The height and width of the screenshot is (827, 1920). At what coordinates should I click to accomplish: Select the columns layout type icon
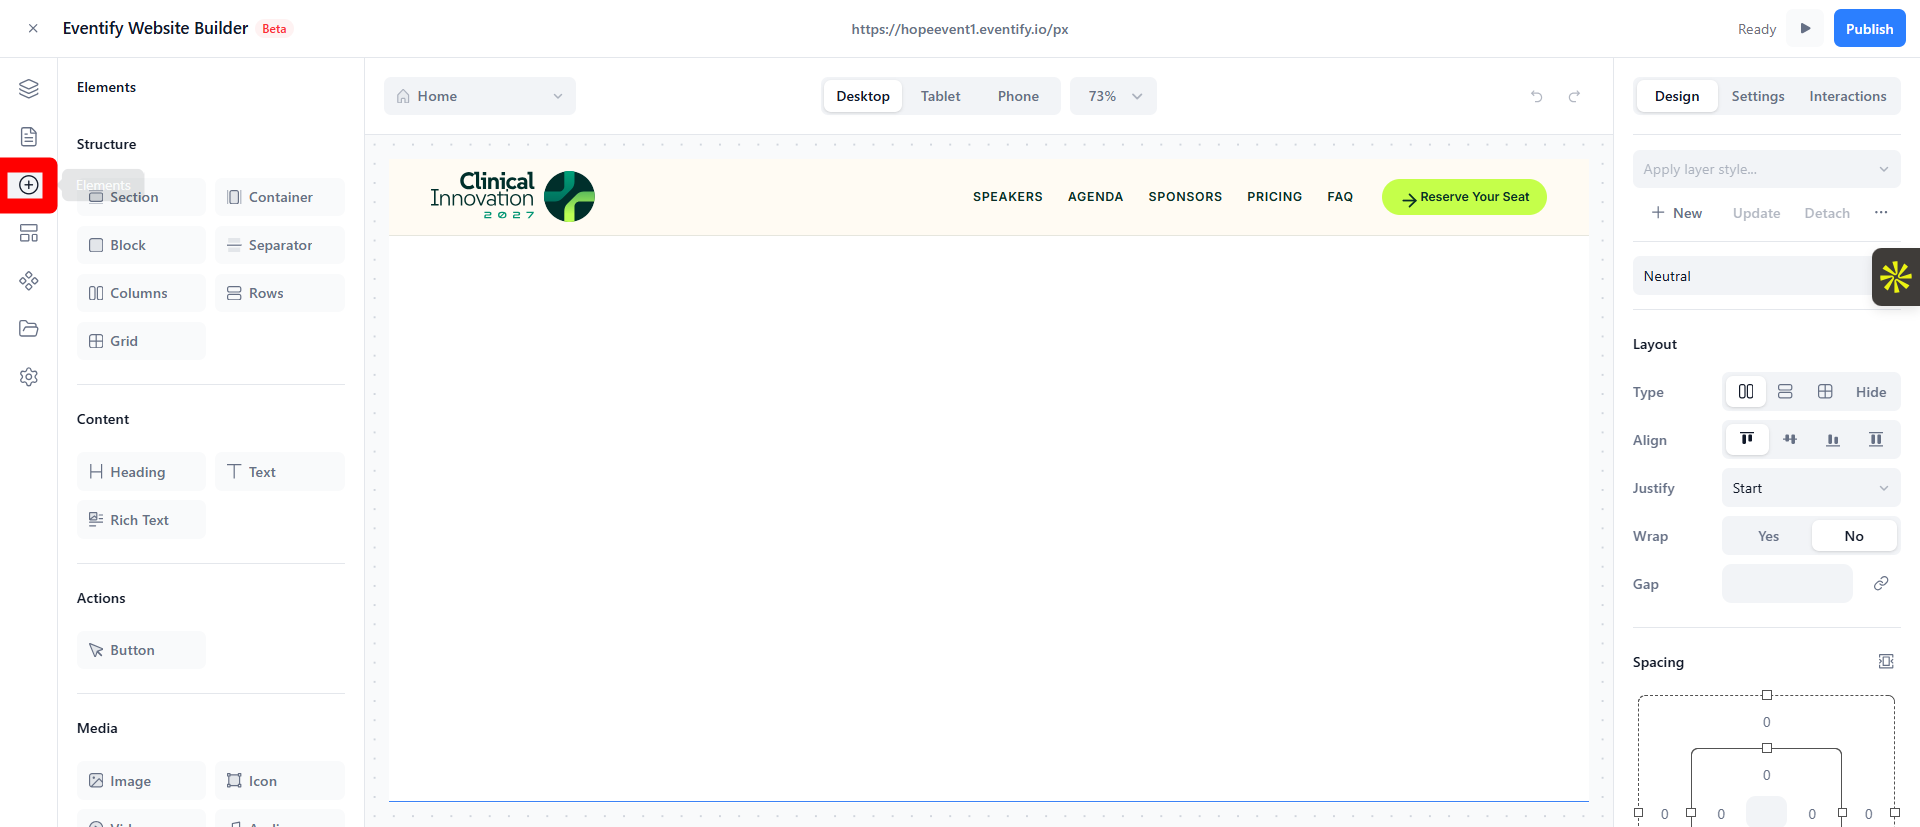1746,392
